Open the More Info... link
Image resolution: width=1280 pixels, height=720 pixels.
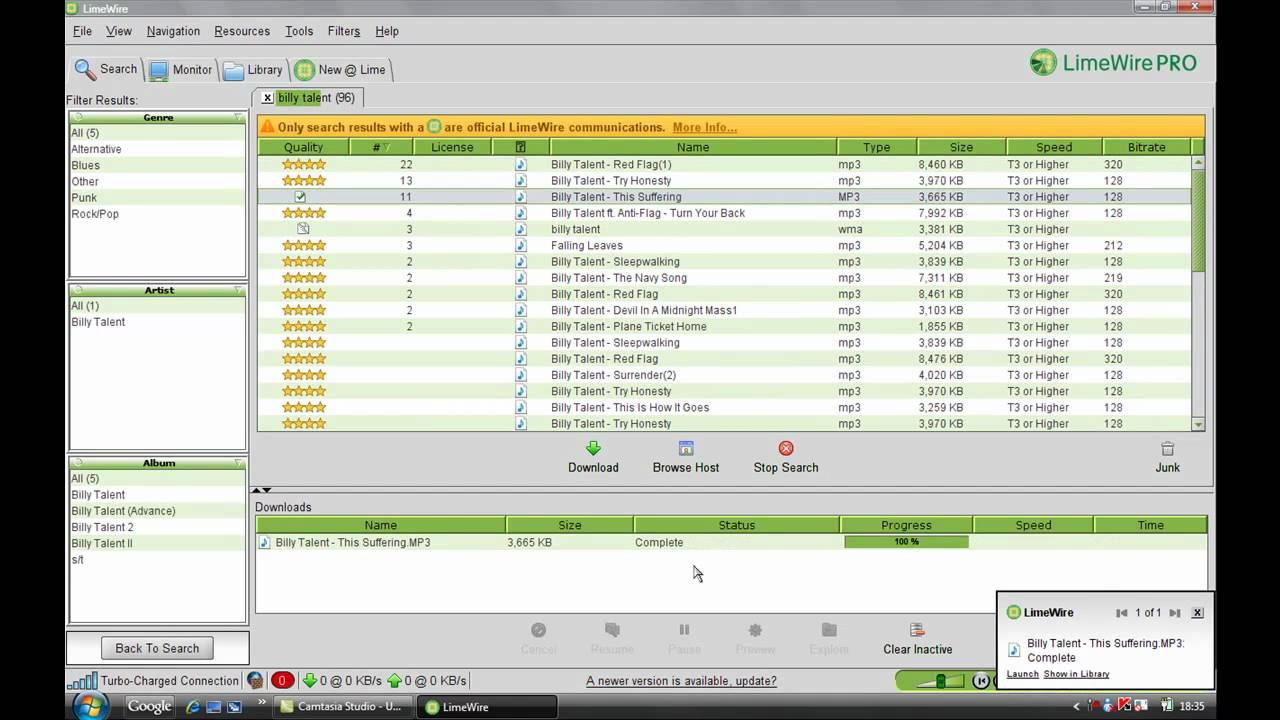click(705, 127)
